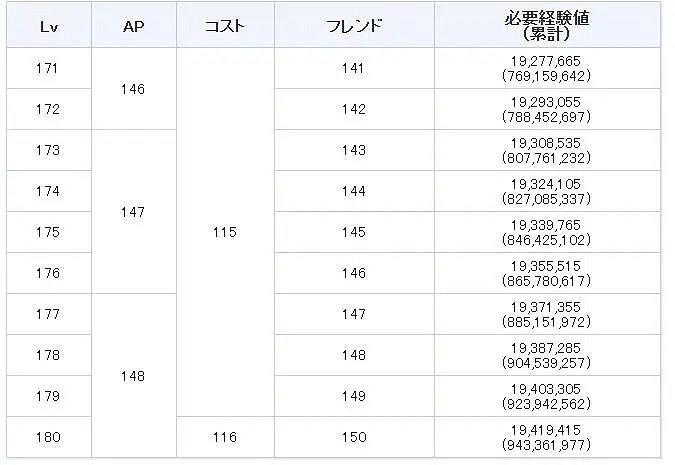Click the friend value 144 cell
Screen dimensions: 675x465
click(x=353, y=191)
